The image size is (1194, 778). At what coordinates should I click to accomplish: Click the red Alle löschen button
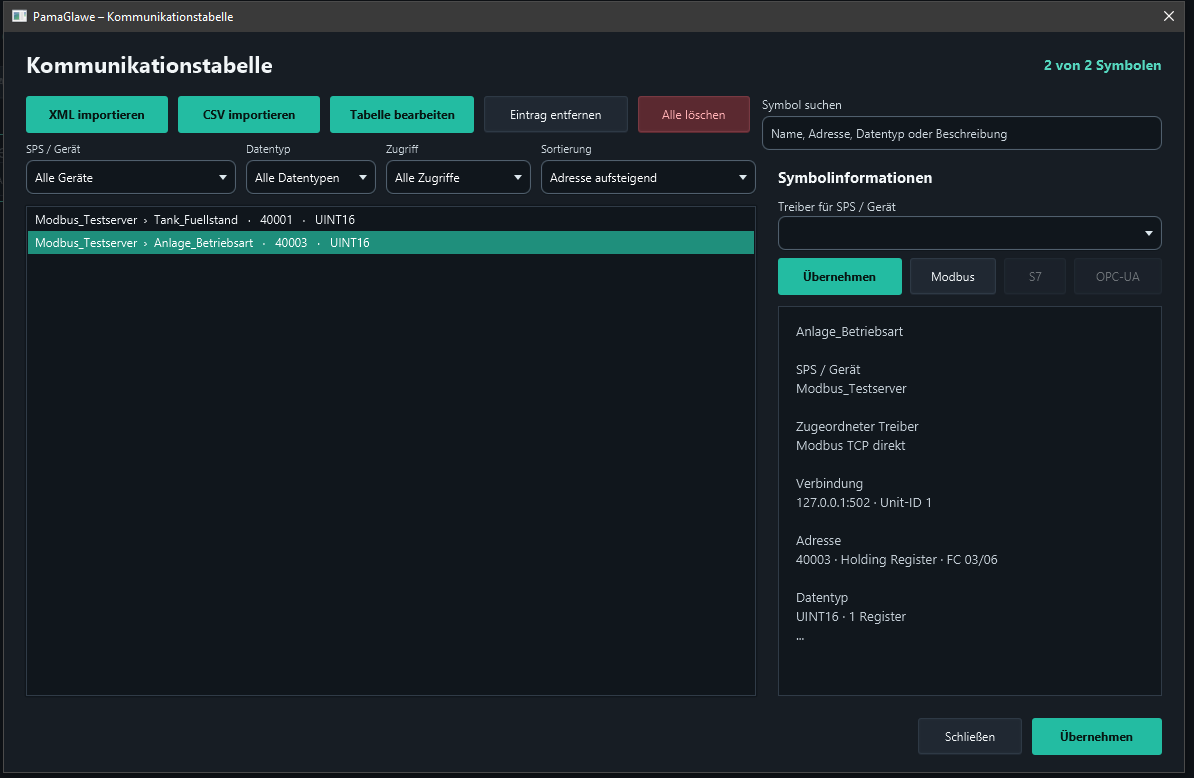click(x=694, y=115)
